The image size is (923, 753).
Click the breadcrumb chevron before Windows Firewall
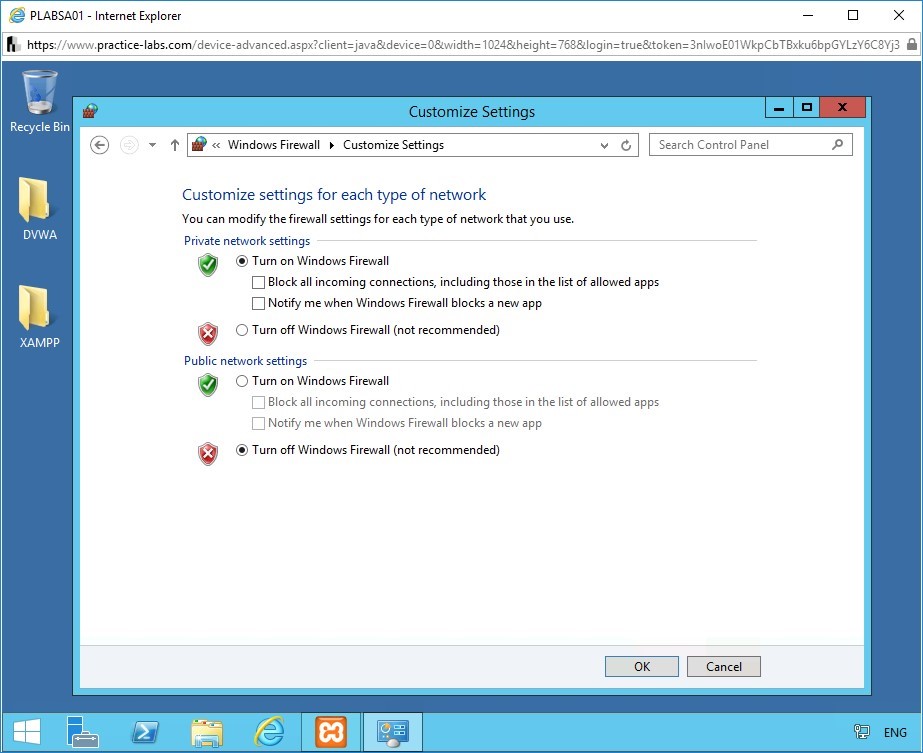216,145
